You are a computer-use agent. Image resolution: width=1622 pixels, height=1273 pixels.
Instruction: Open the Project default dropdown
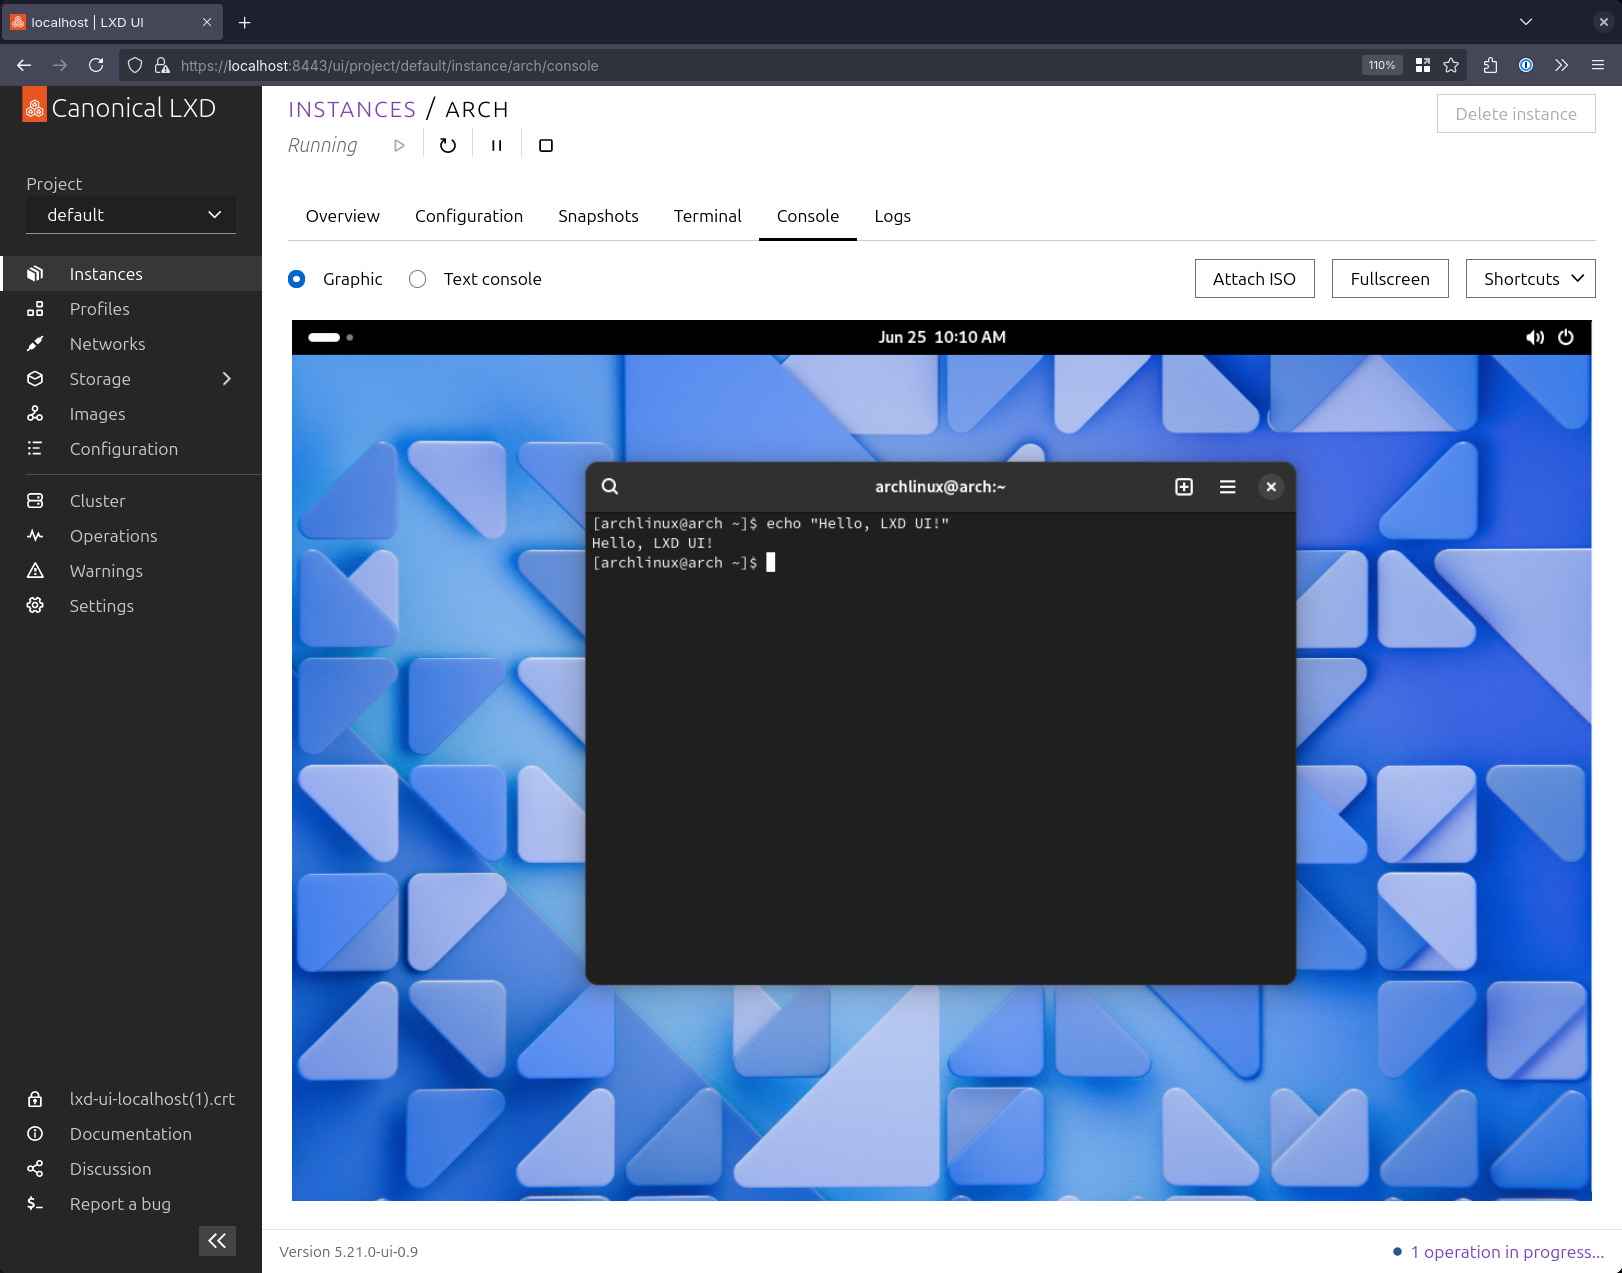(x=131, y=215)
